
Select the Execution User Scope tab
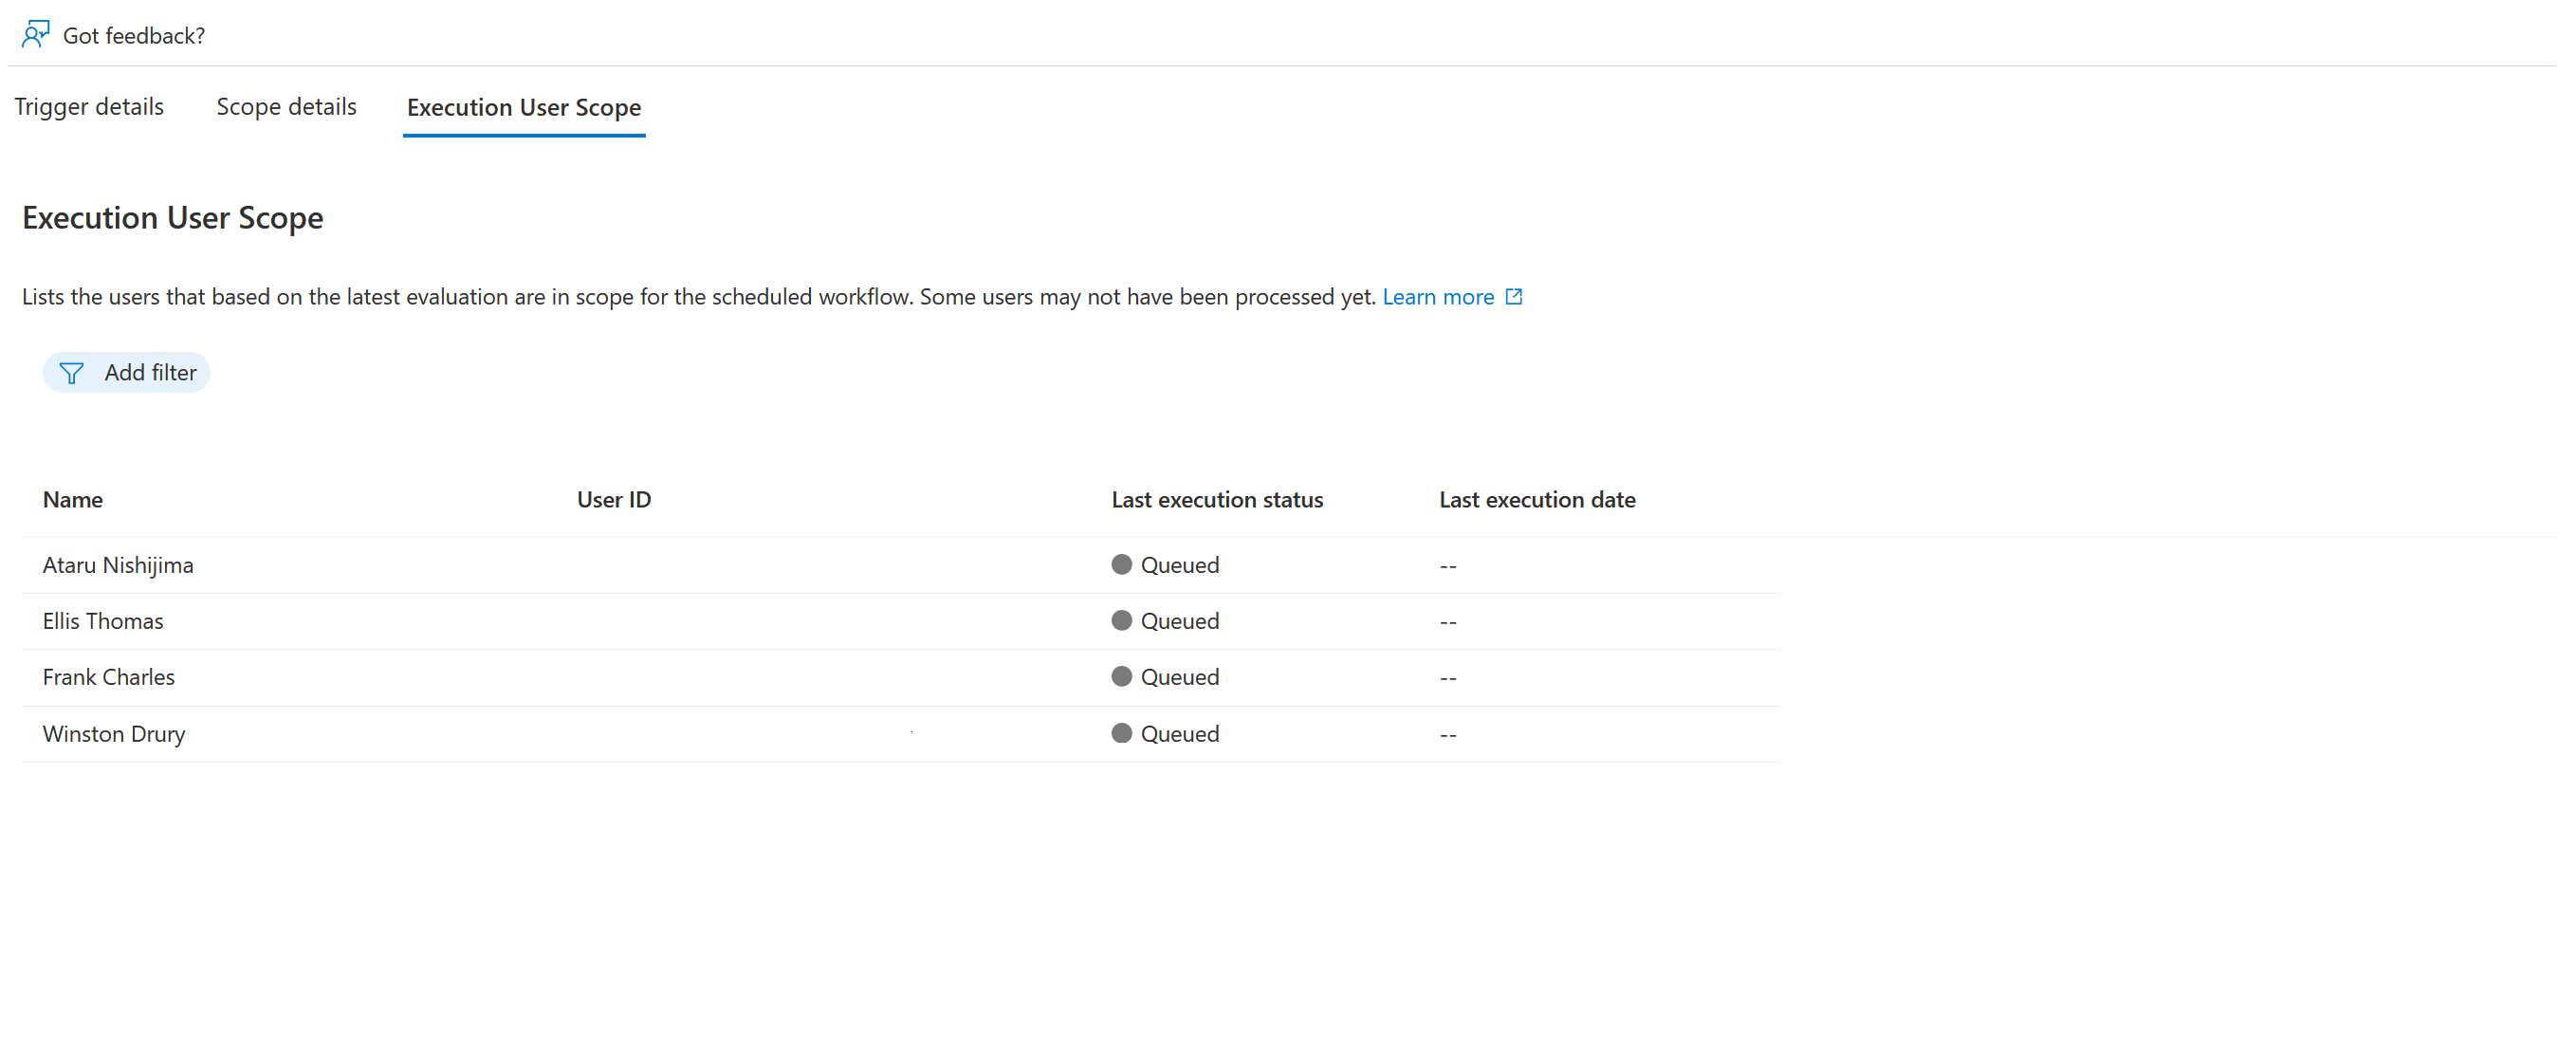pyautogui.click(x=523, y=107)
